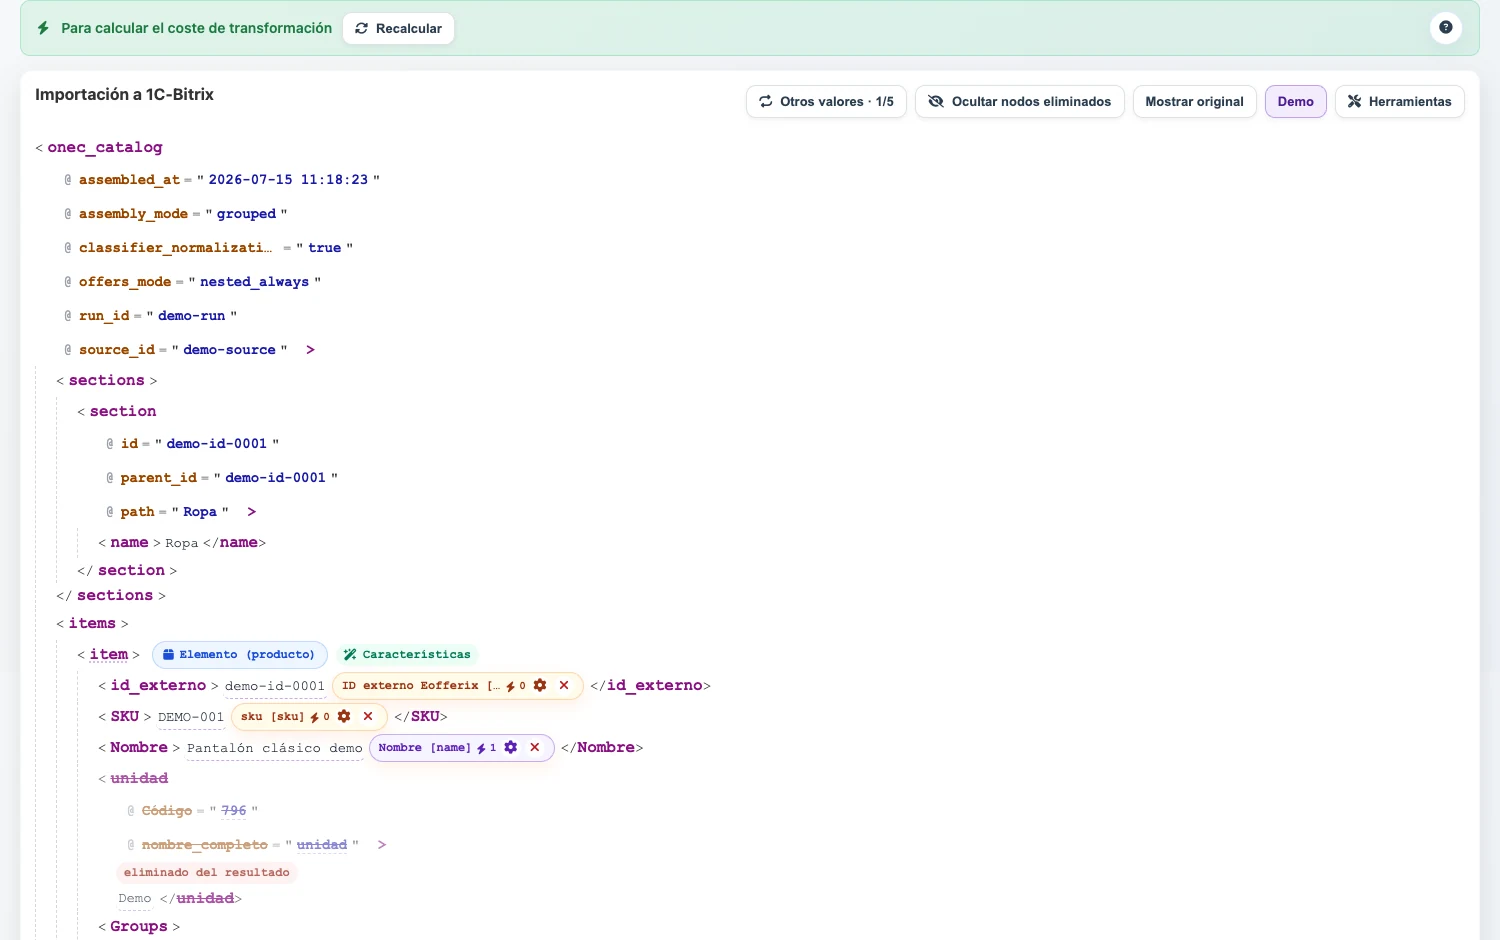
Task: Remove the ID externo Eofferix mapping with X
Action: [564, 685]
